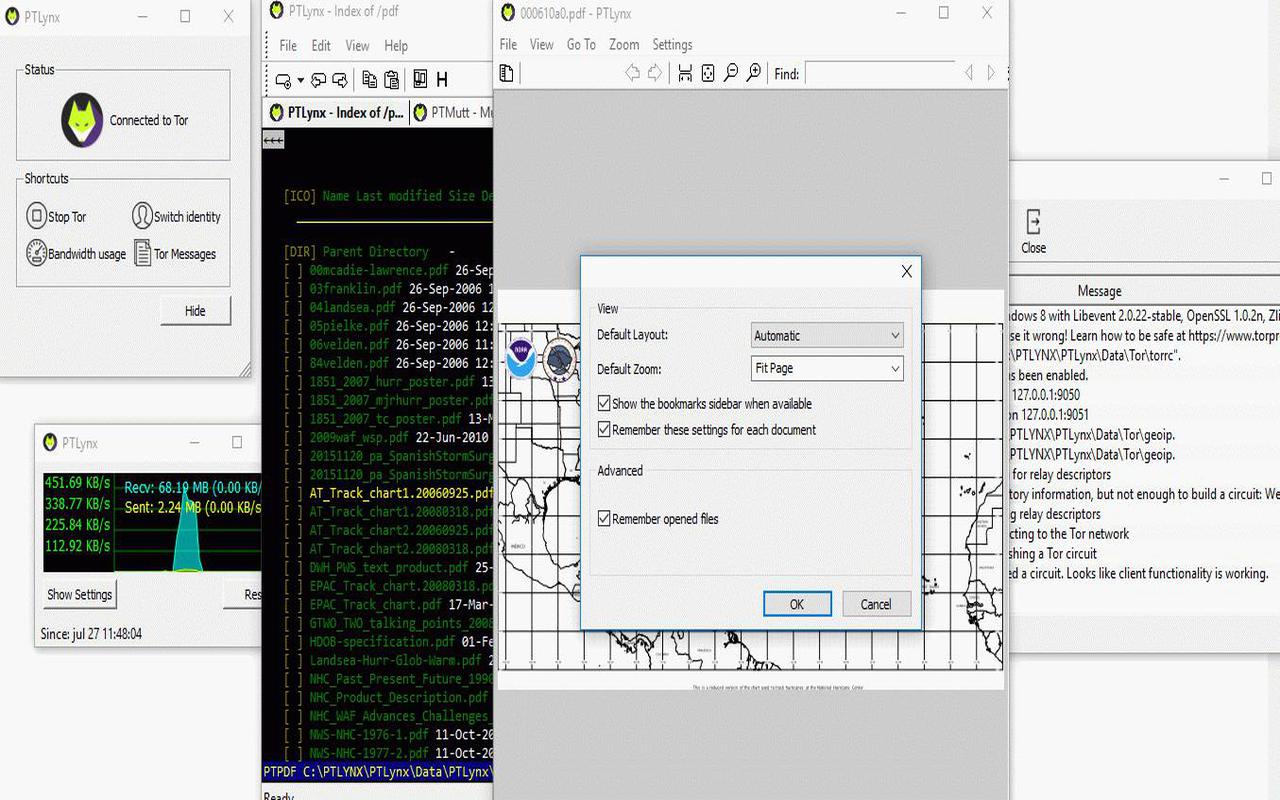This screenshot has height=800, width=1280.
Task: Click the settings panel icon before H
Action: [x=420, y=80]
